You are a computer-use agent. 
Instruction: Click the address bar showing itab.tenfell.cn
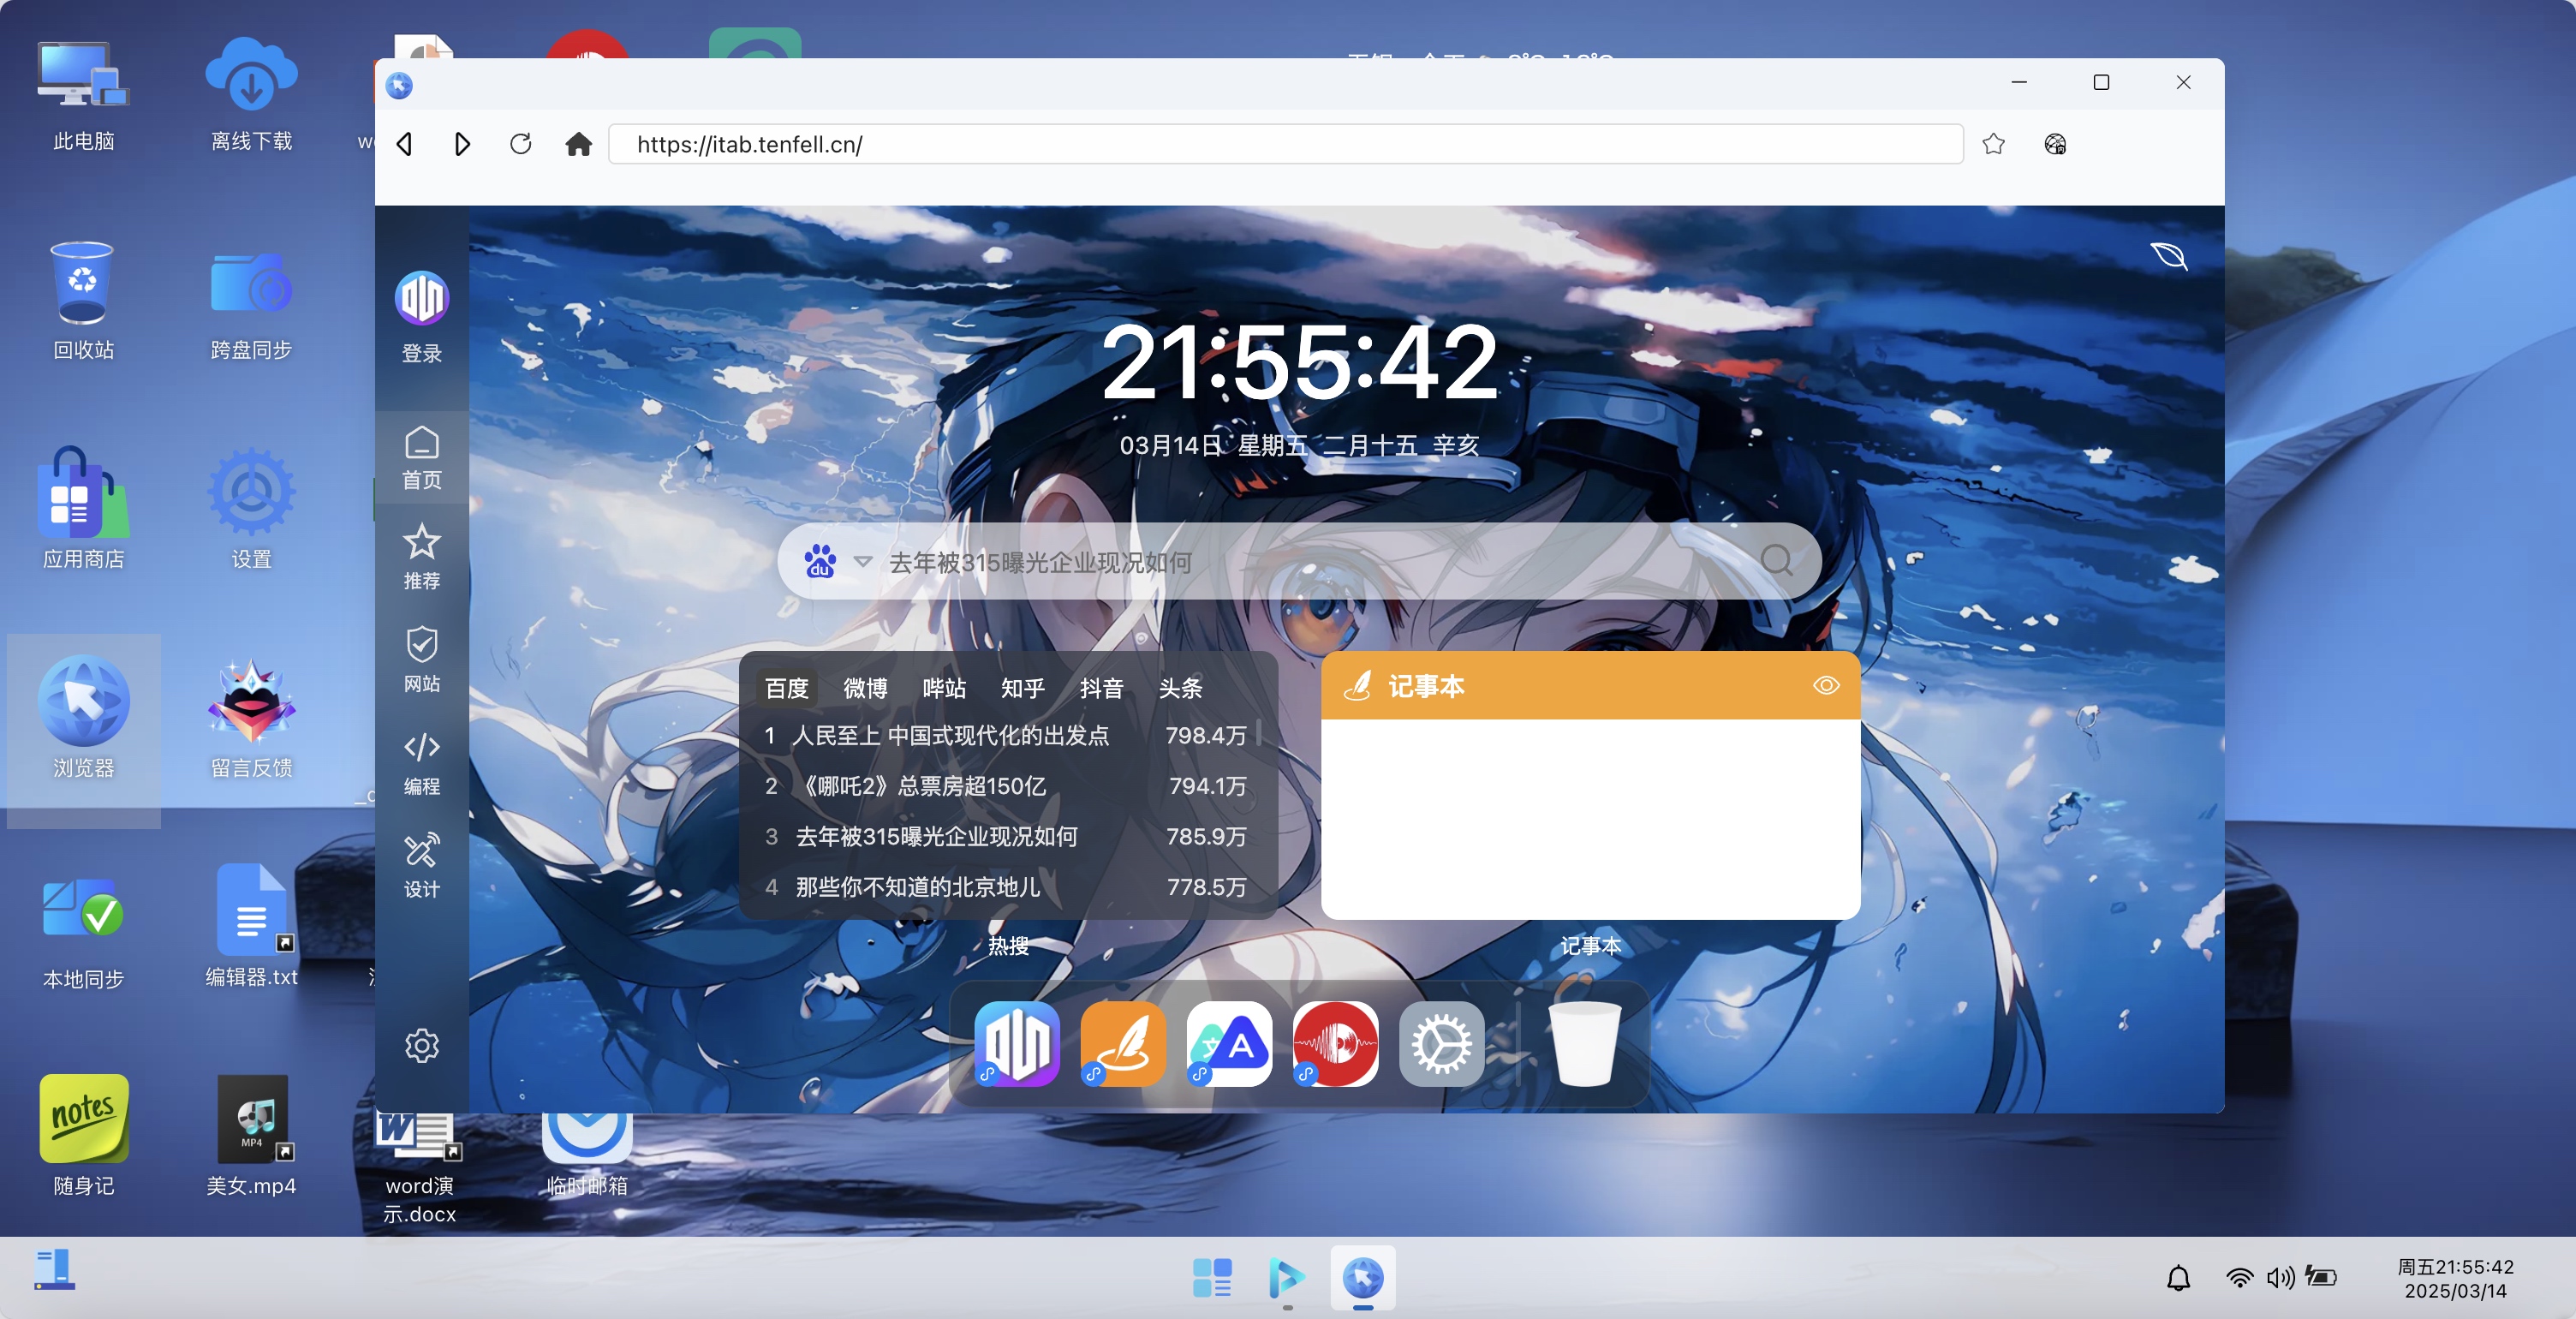1285,144
